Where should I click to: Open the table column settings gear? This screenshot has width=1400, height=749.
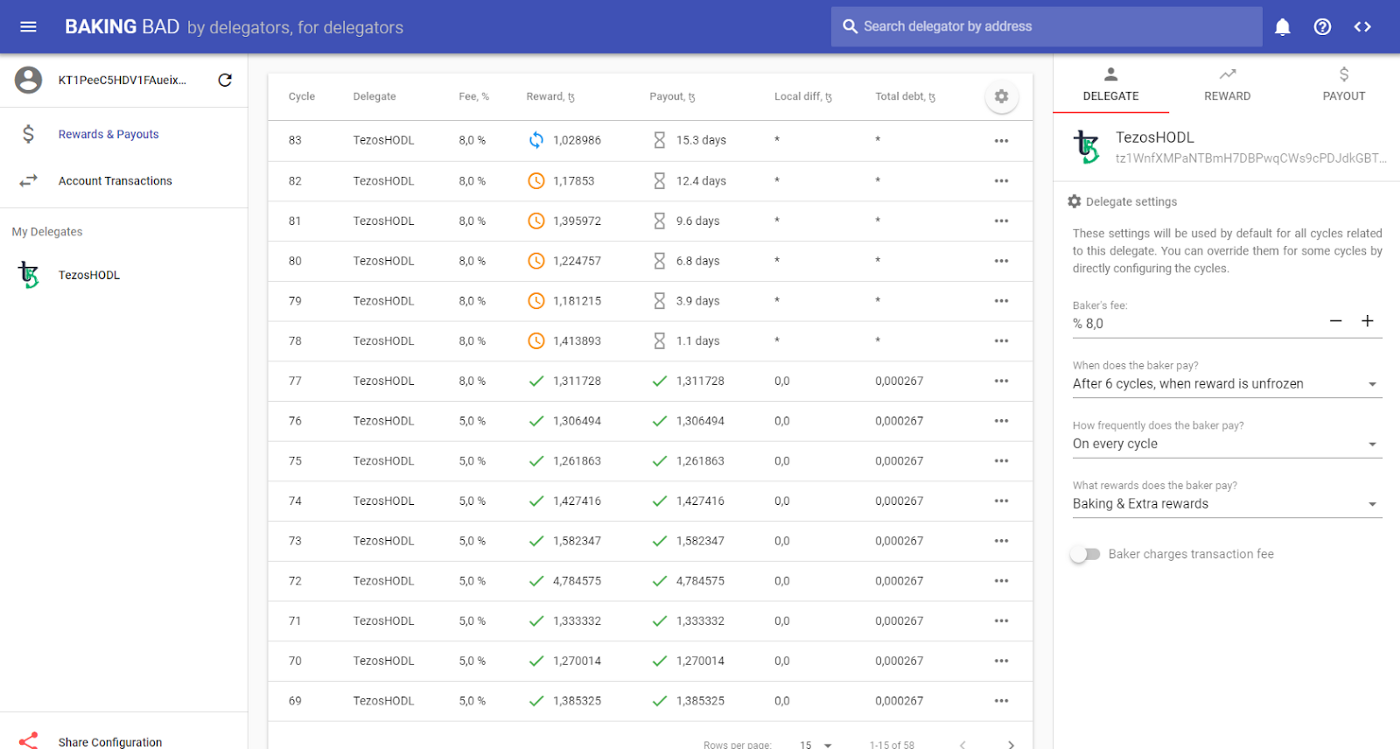click(x=1001, y=97)
